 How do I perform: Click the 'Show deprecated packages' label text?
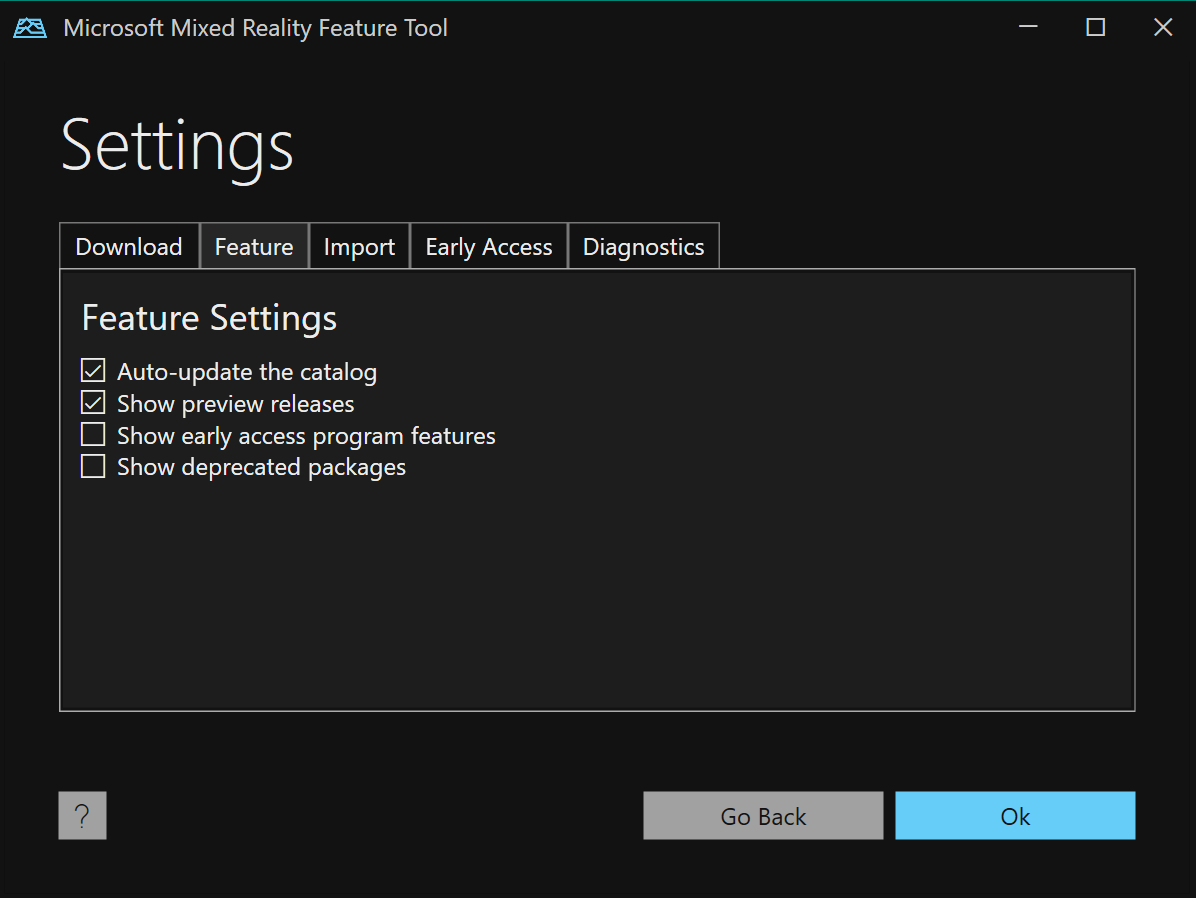[x=261, y=467]
